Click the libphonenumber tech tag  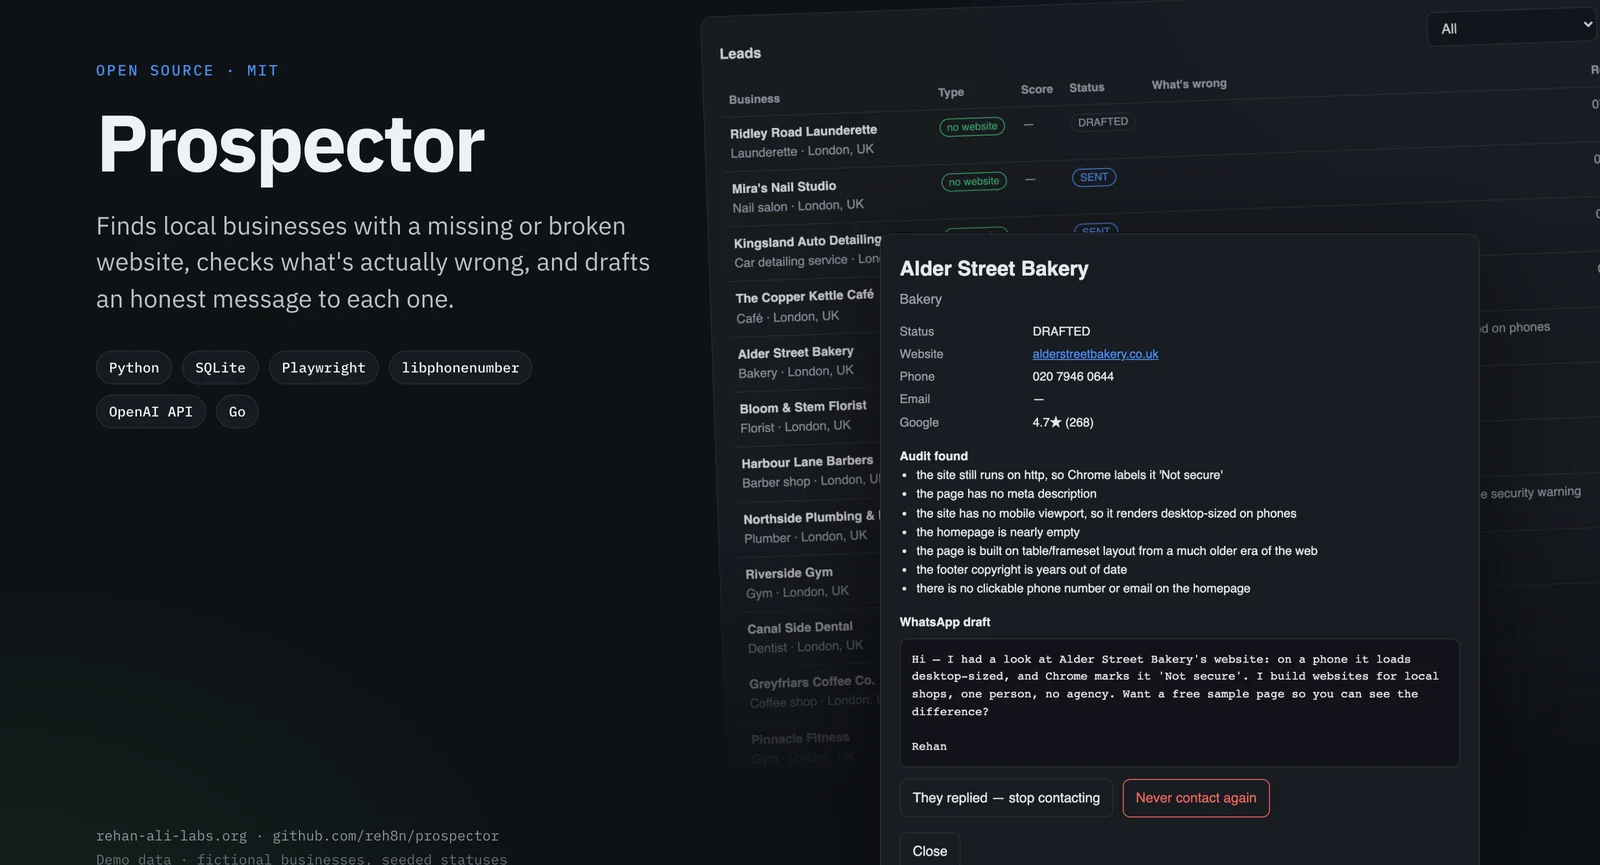460,368
